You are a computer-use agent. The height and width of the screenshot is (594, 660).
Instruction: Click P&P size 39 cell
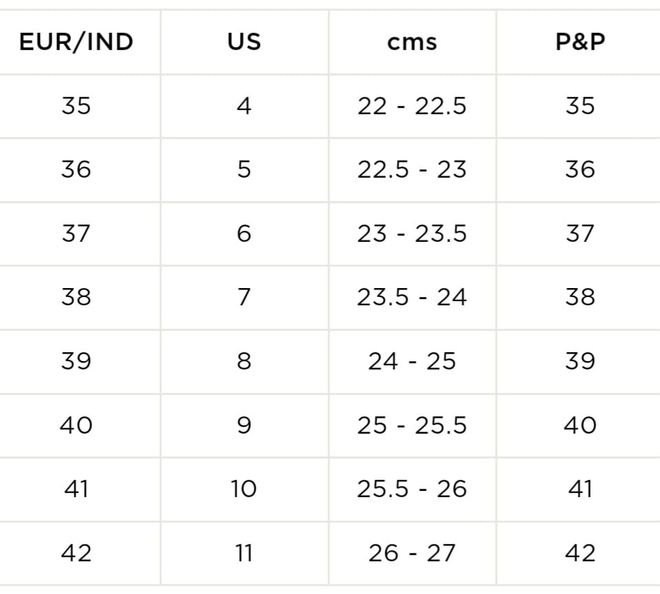(x=580, y=361)
